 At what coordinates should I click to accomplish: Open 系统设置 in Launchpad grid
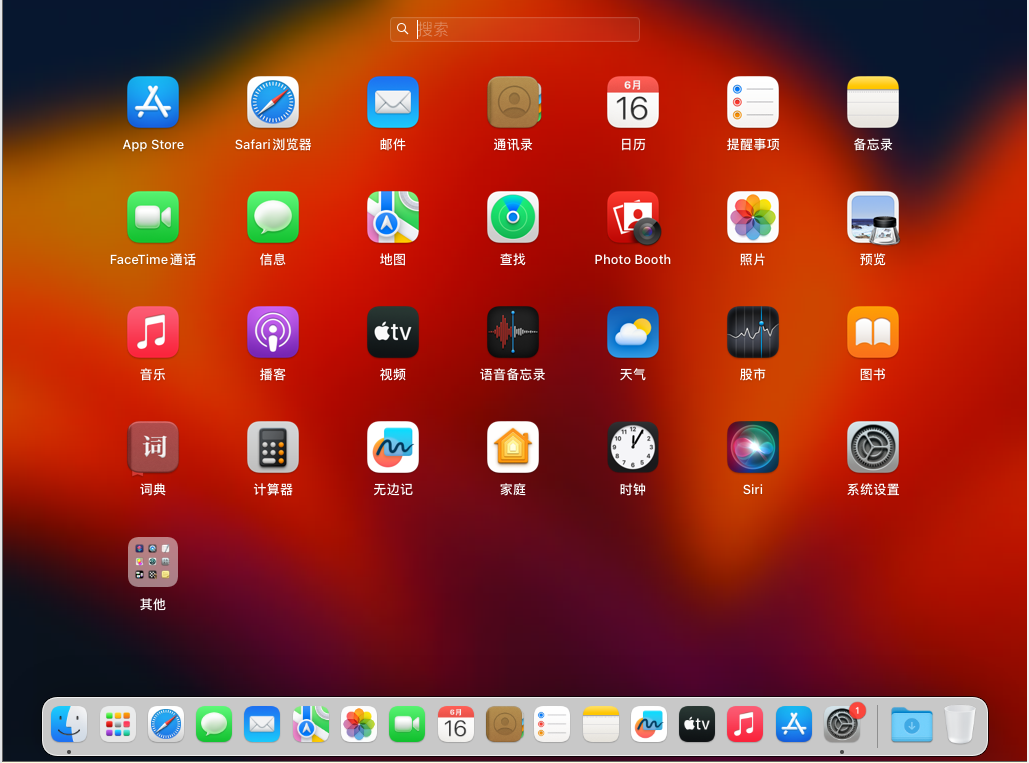873,447
